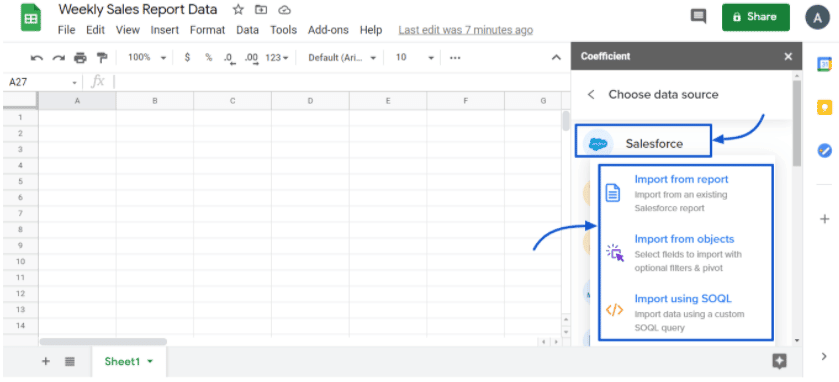
Task: Select the paint format tool
Action: (102, 58)
